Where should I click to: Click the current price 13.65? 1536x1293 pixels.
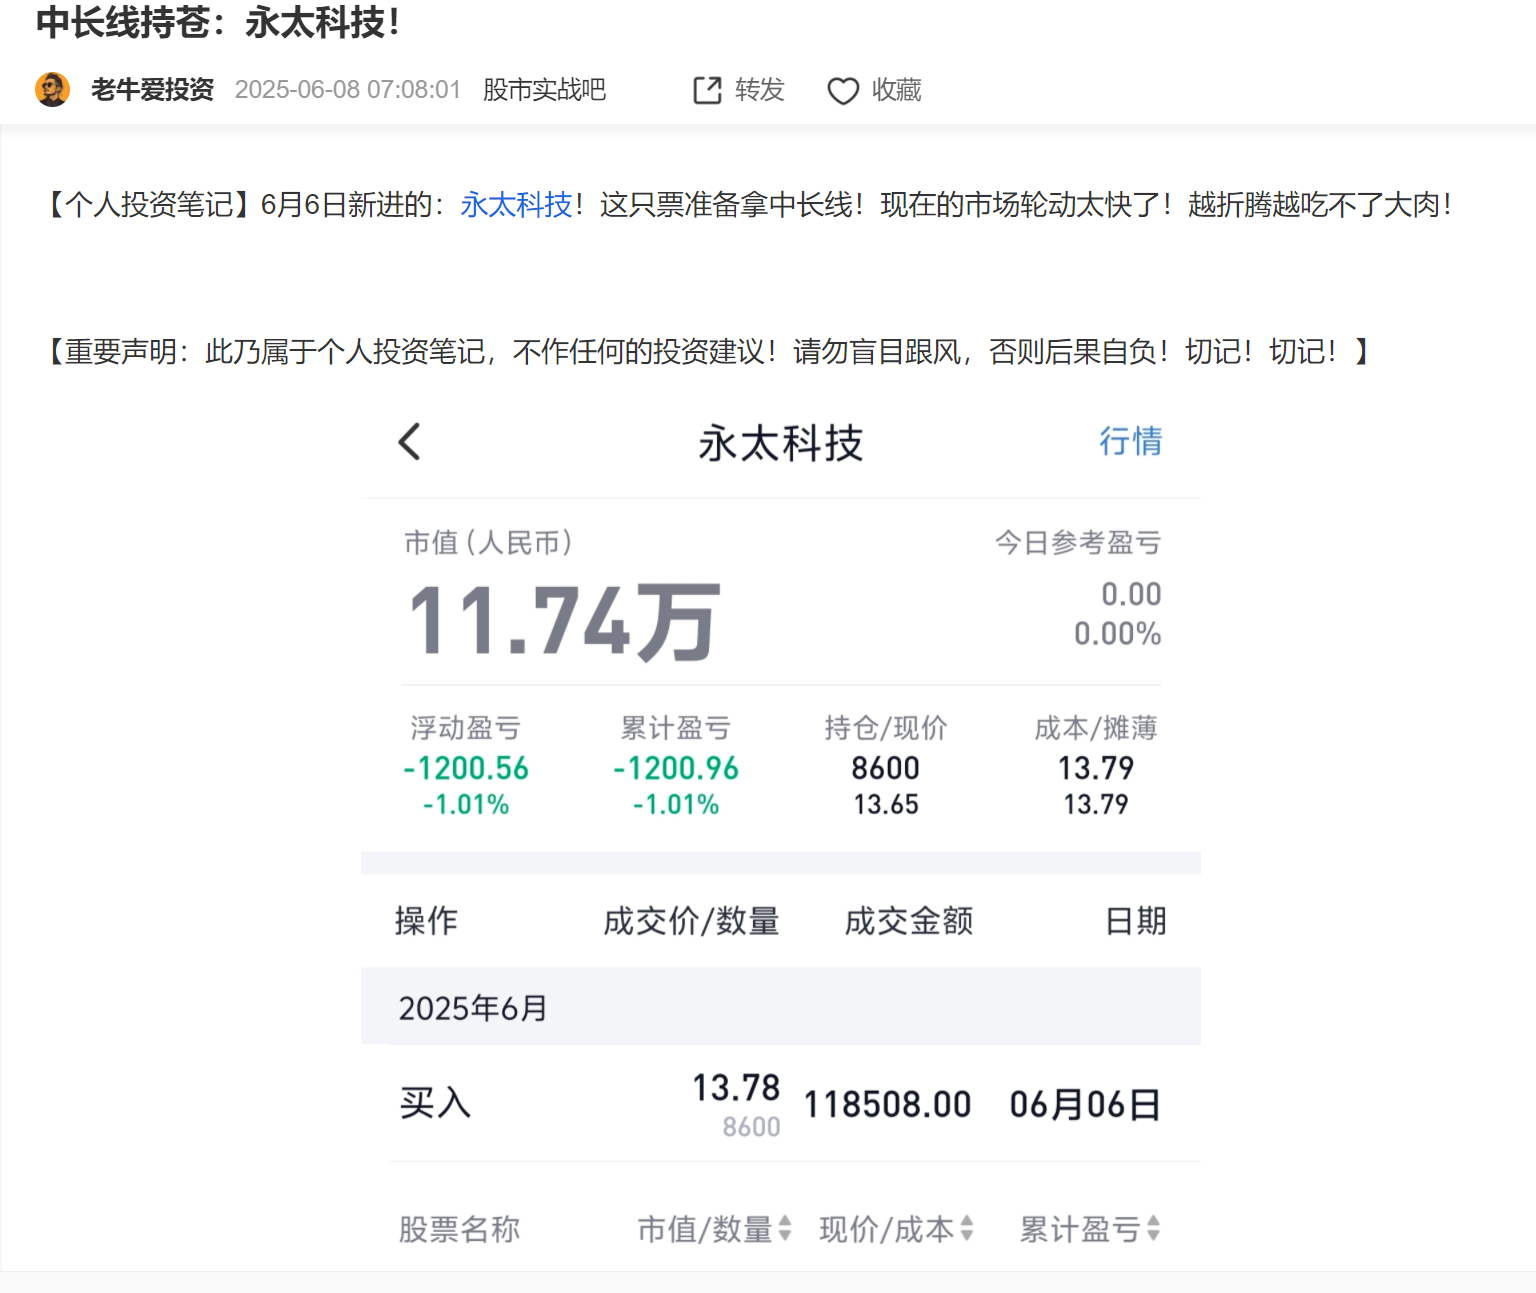[886, 804]
